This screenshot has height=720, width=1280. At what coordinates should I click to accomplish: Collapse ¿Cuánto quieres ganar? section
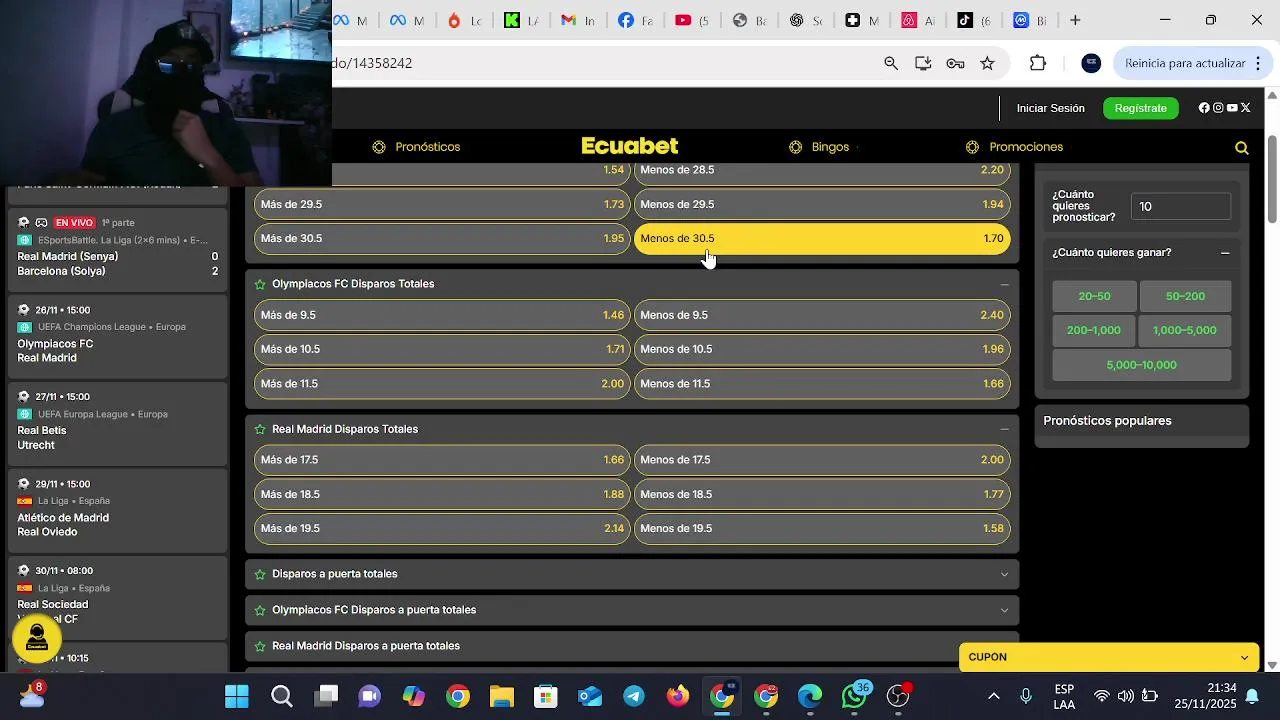[x=1225, y=253]
